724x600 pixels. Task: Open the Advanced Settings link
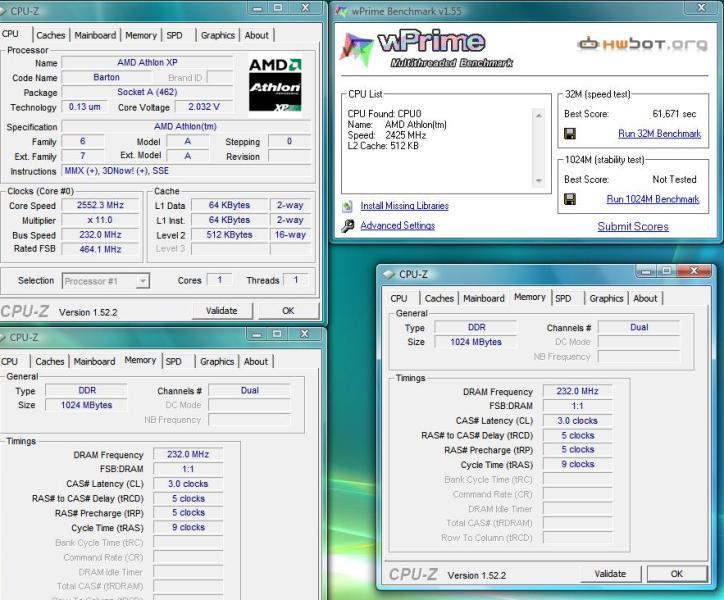coord(398,226)
